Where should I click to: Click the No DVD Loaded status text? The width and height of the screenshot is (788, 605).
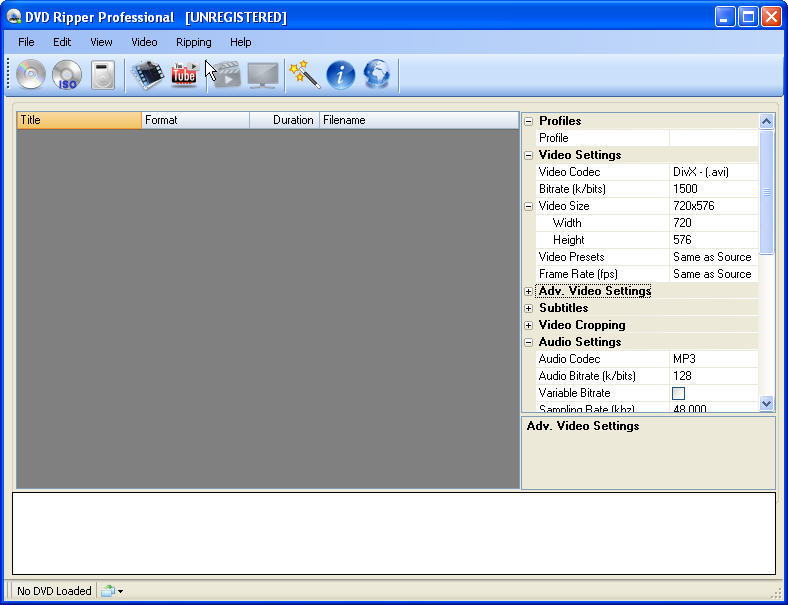coord(54,591)
